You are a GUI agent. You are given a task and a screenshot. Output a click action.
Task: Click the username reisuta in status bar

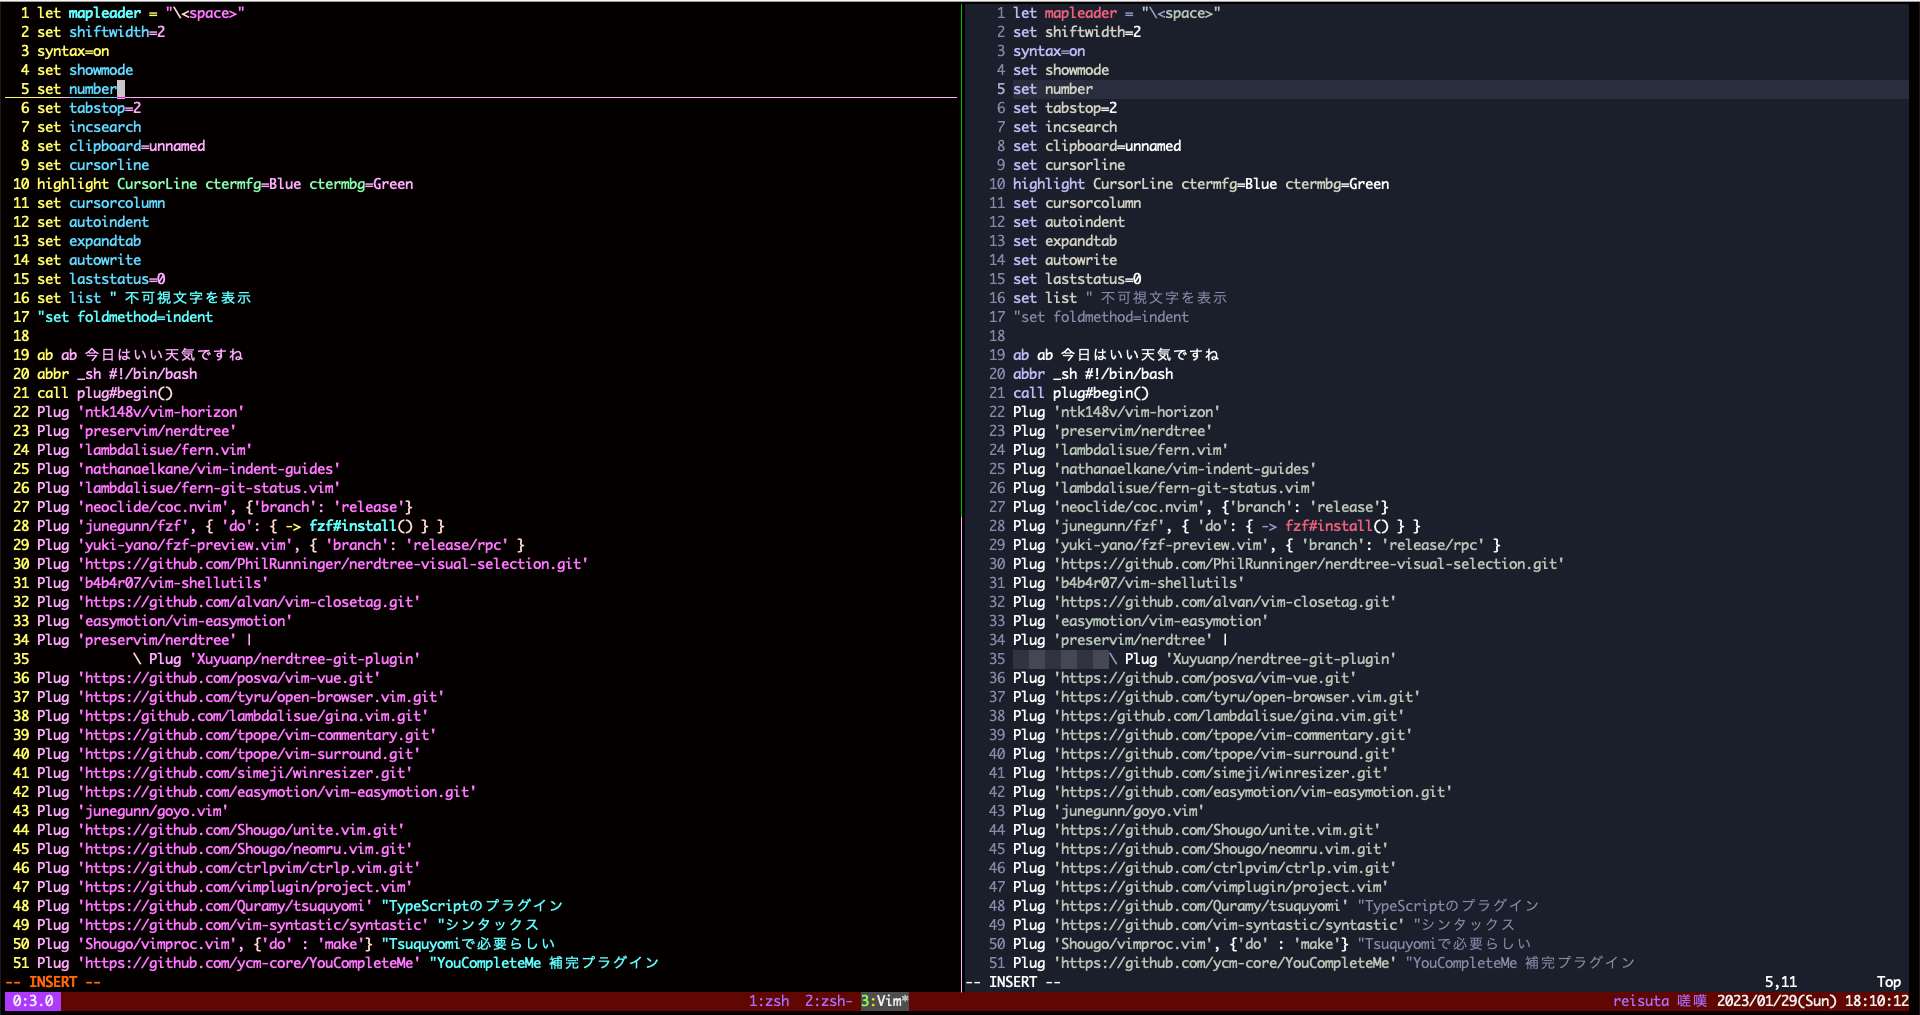[x=1640, y=1000]
